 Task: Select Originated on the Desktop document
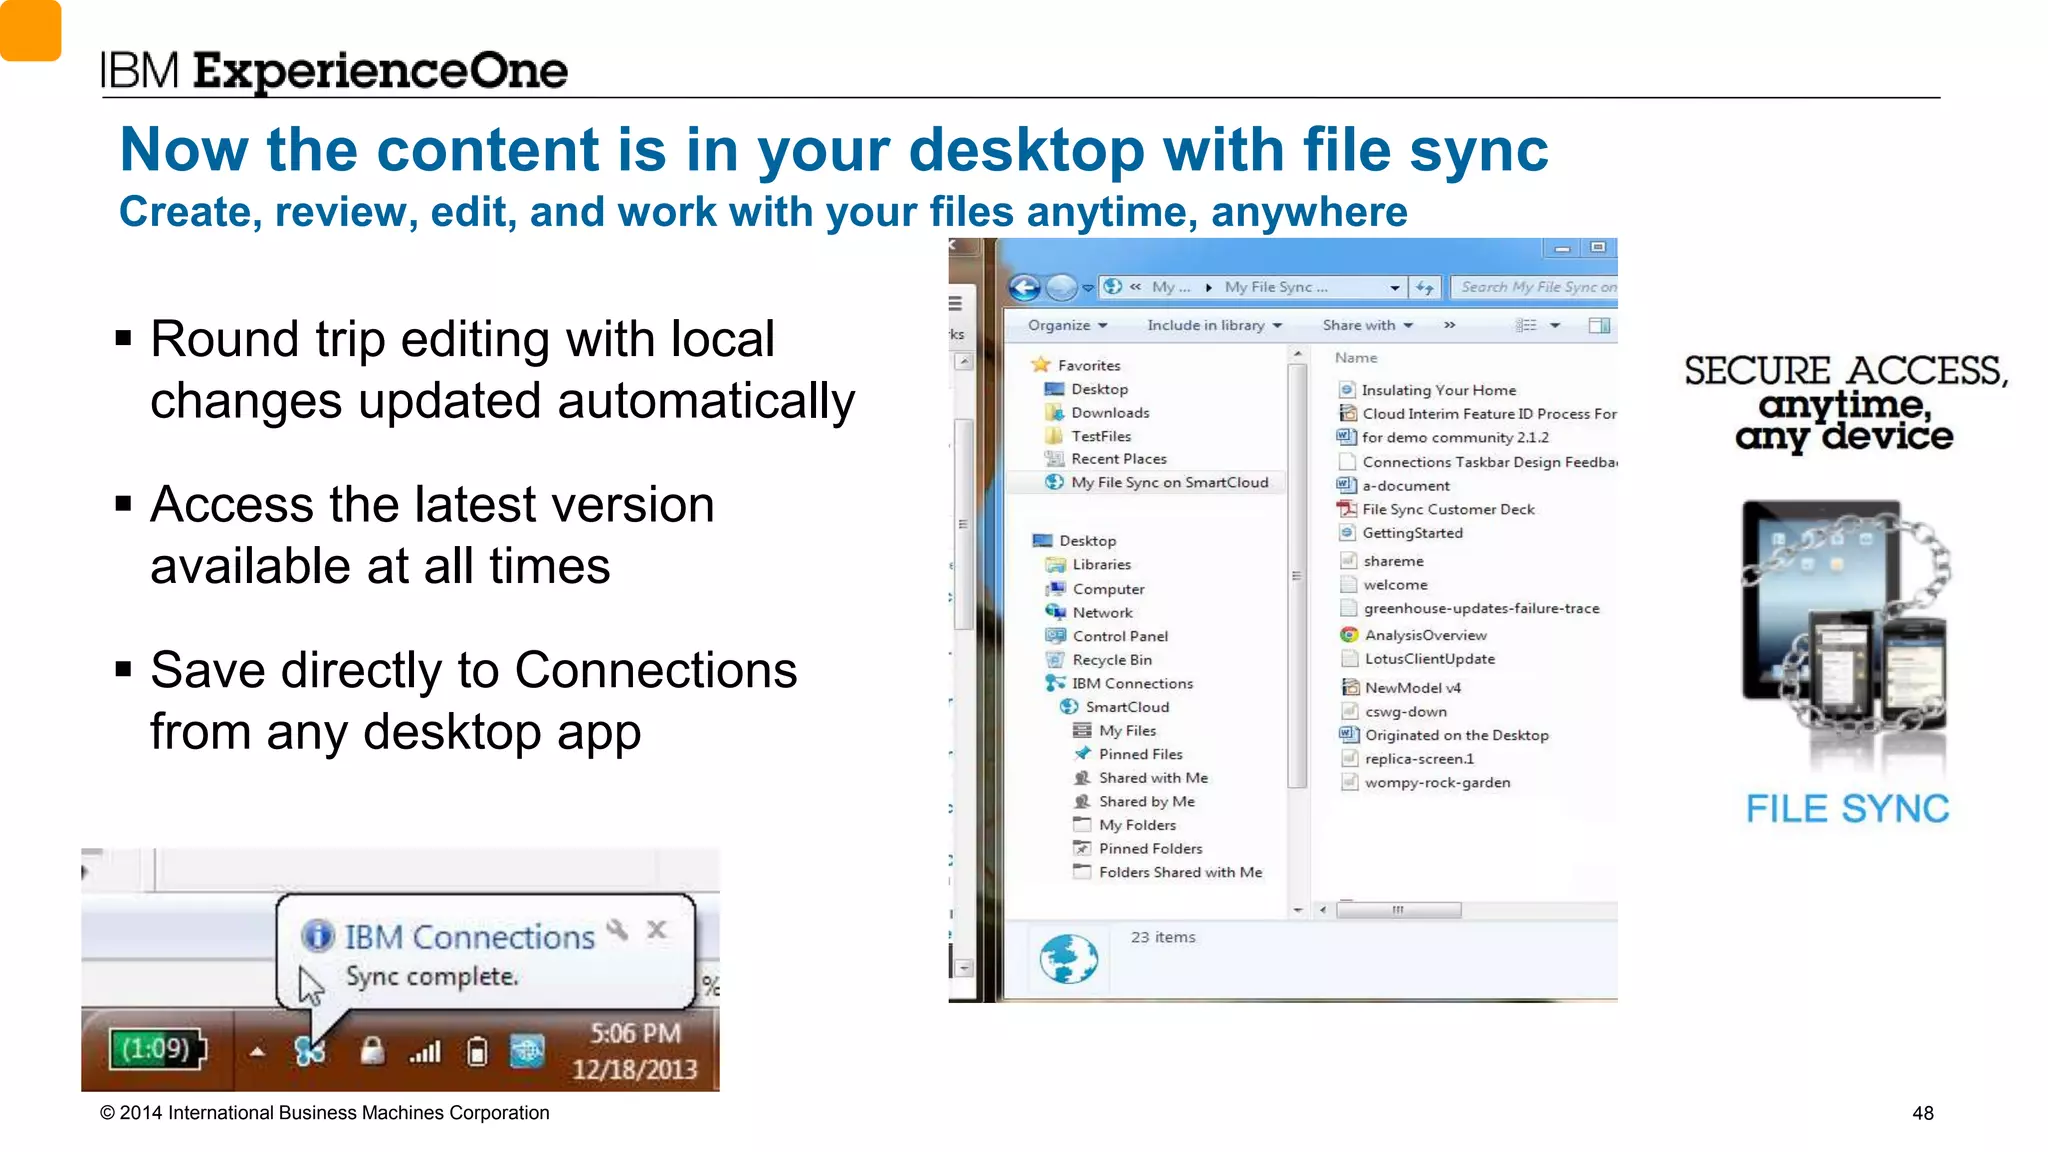point(1445,735)
